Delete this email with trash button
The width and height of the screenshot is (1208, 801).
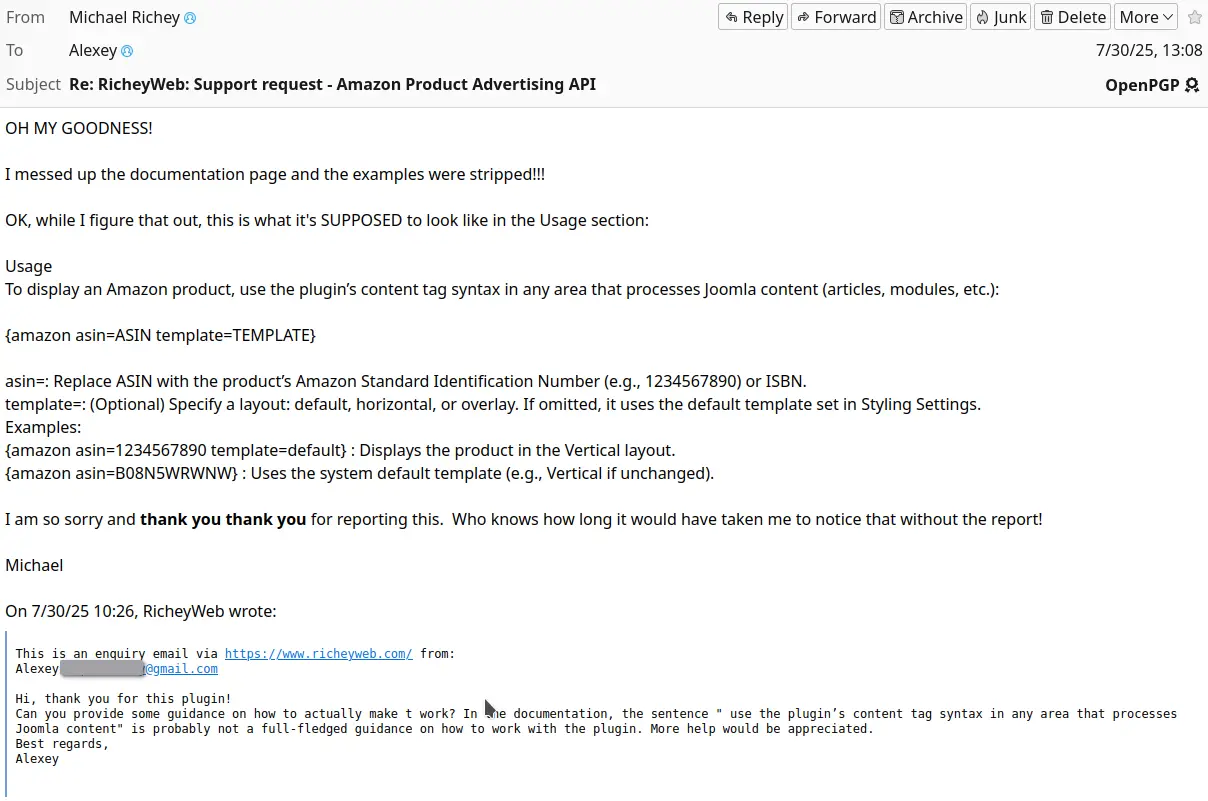[x=1073, y=17]
